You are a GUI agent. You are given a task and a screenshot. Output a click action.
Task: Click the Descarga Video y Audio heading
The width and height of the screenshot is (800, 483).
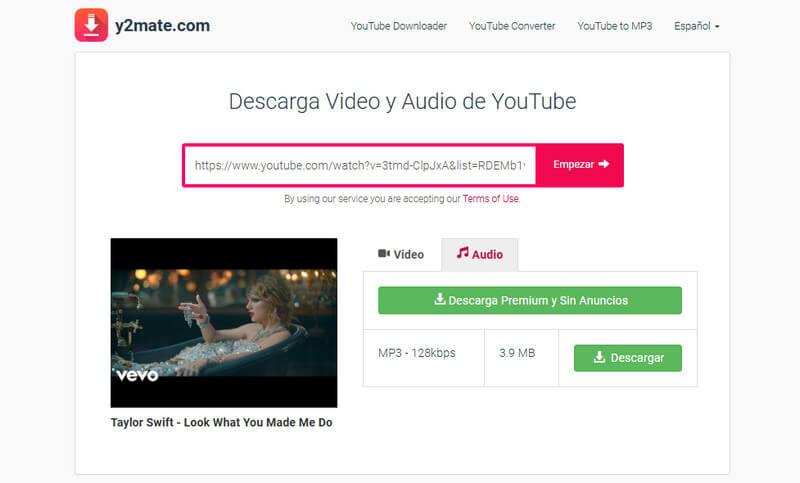(402, 101)
